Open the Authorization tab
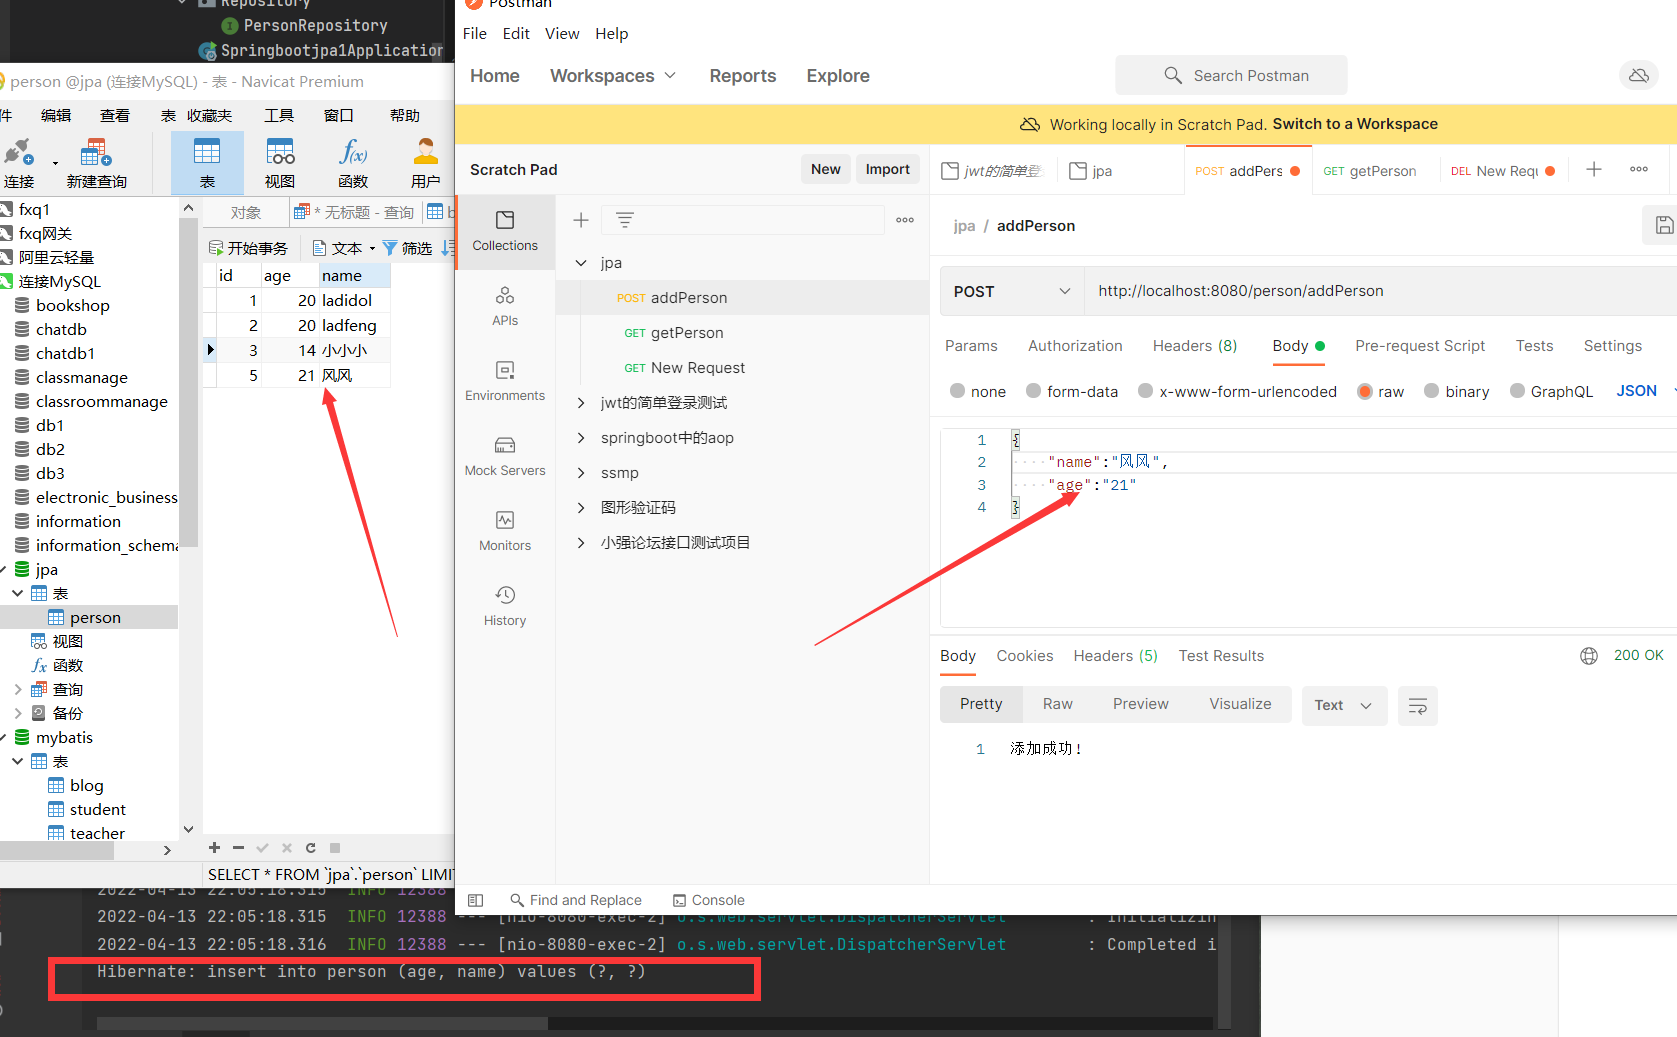 click(1075, 346)
